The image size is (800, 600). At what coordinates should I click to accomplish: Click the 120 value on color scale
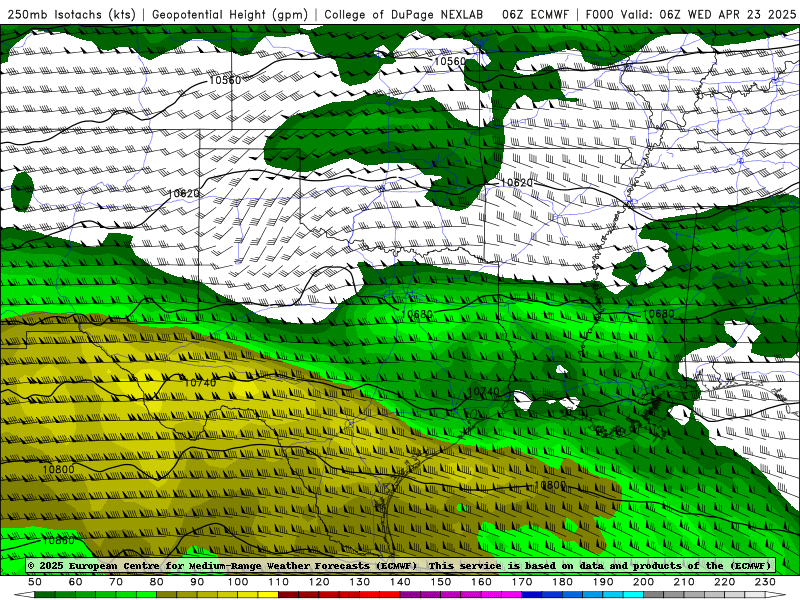coord(319,582)
